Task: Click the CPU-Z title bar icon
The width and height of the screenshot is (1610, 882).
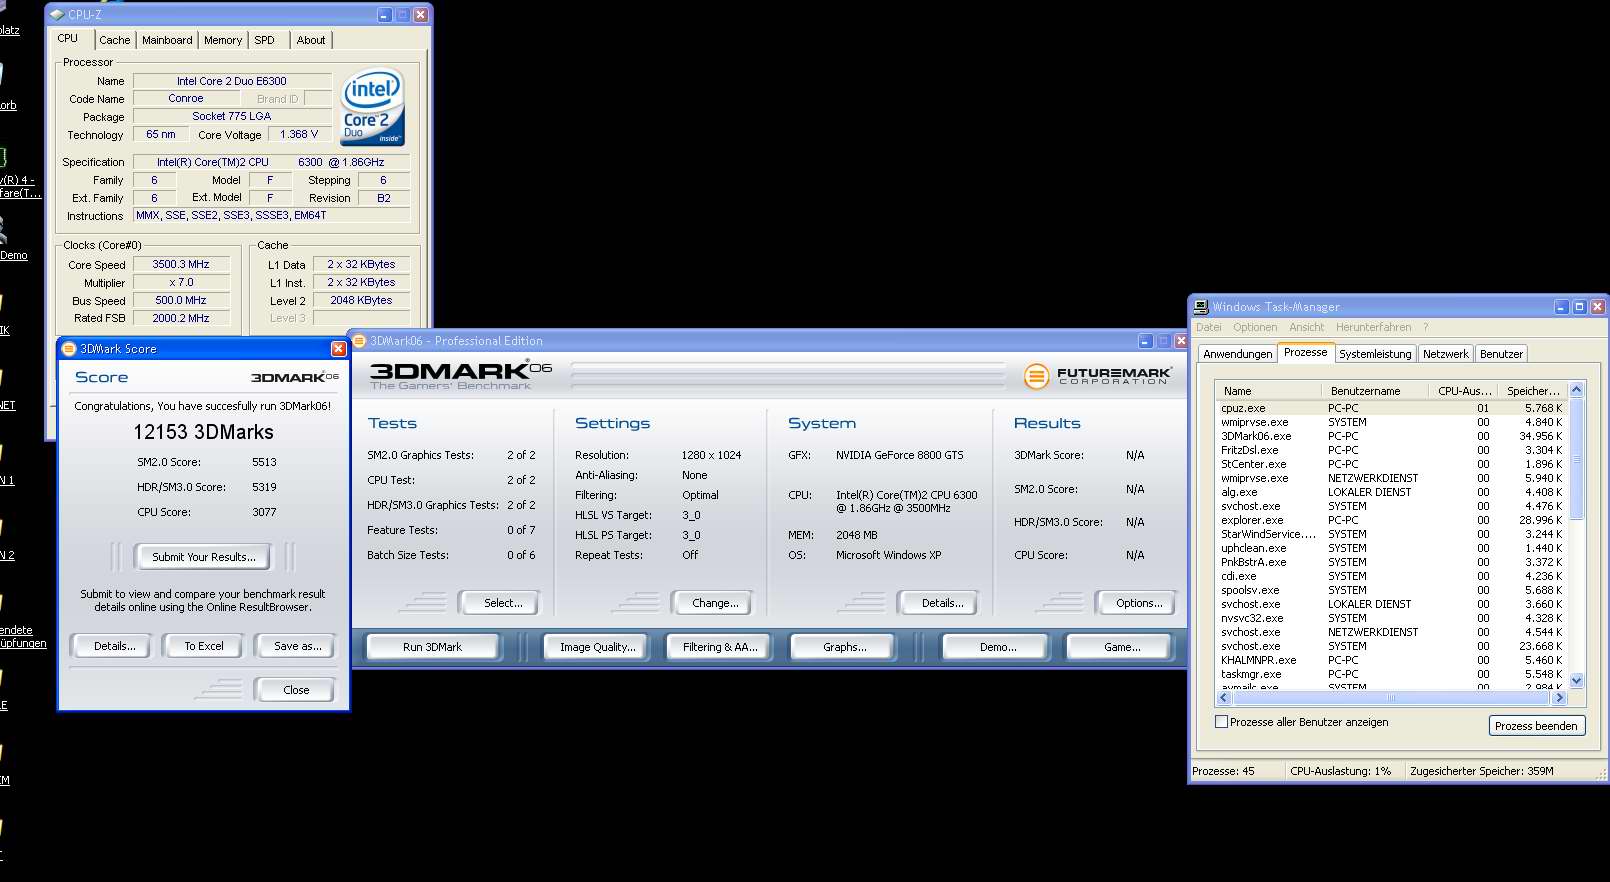Action: click(x=57, y=15)
